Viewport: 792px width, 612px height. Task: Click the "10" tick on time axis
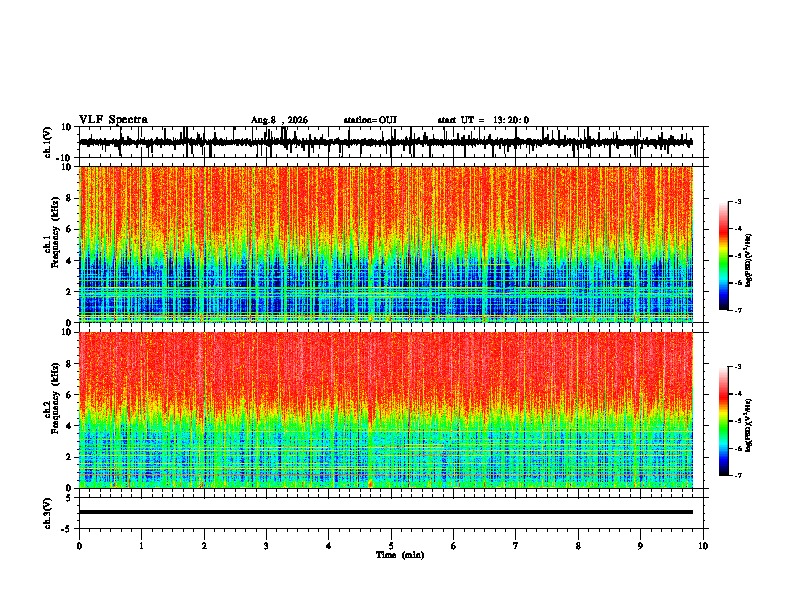703,546
